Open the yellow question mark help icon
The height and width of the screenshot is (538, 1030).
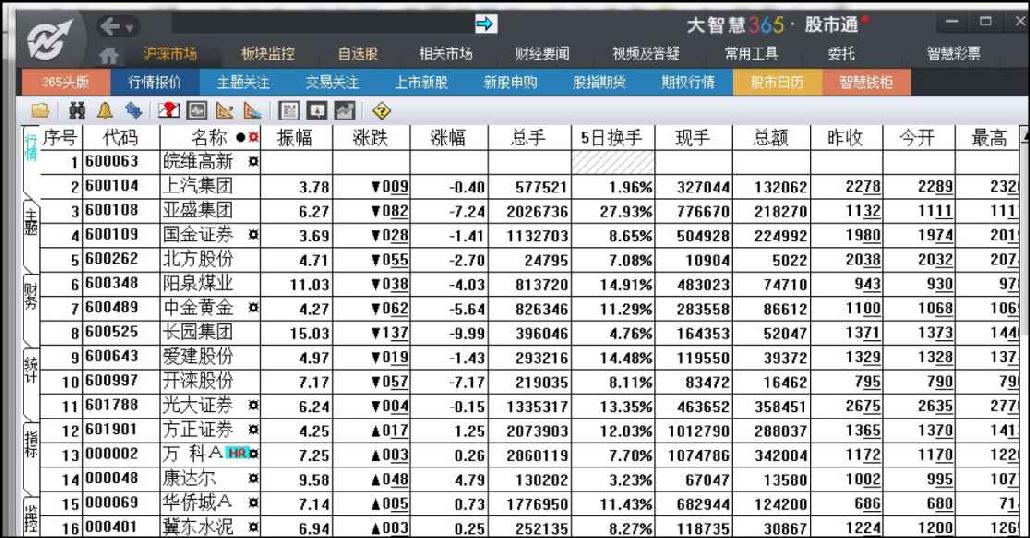pyautogui.click(x=381, y=110)
